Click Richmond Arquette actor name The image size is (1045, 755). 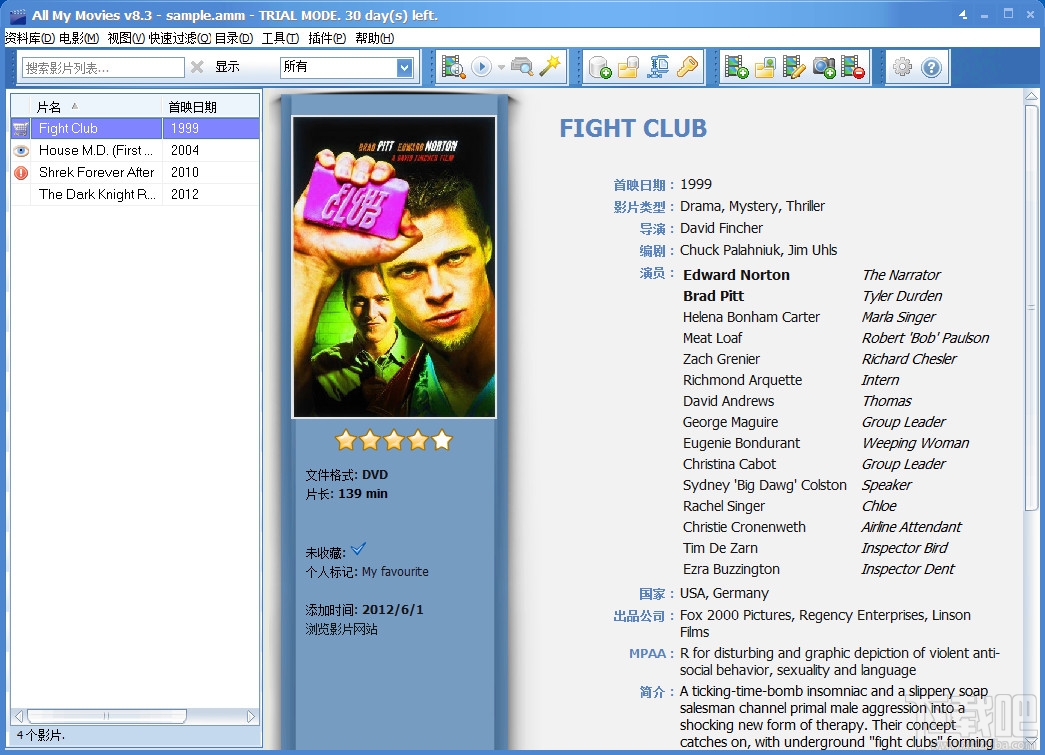pyautogui.click(x=742, y=380)
